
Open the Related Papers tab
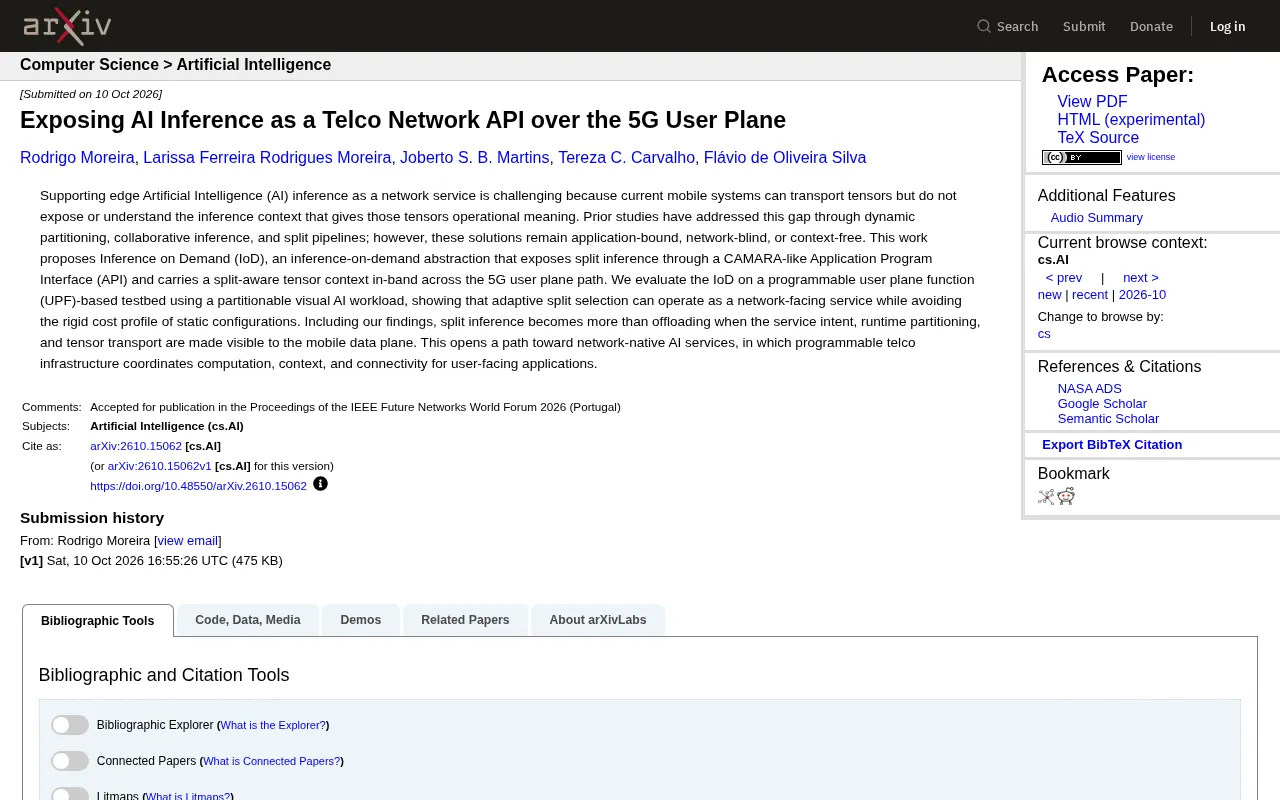(465, 620)
